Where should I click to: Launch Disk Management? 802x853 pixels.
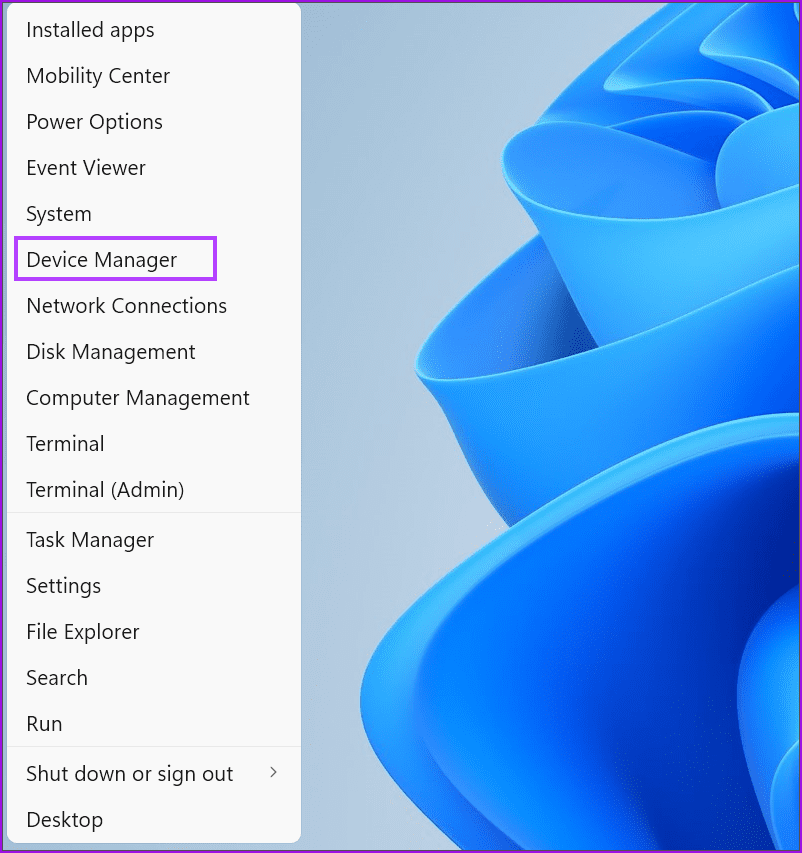[x=110, y=352]
